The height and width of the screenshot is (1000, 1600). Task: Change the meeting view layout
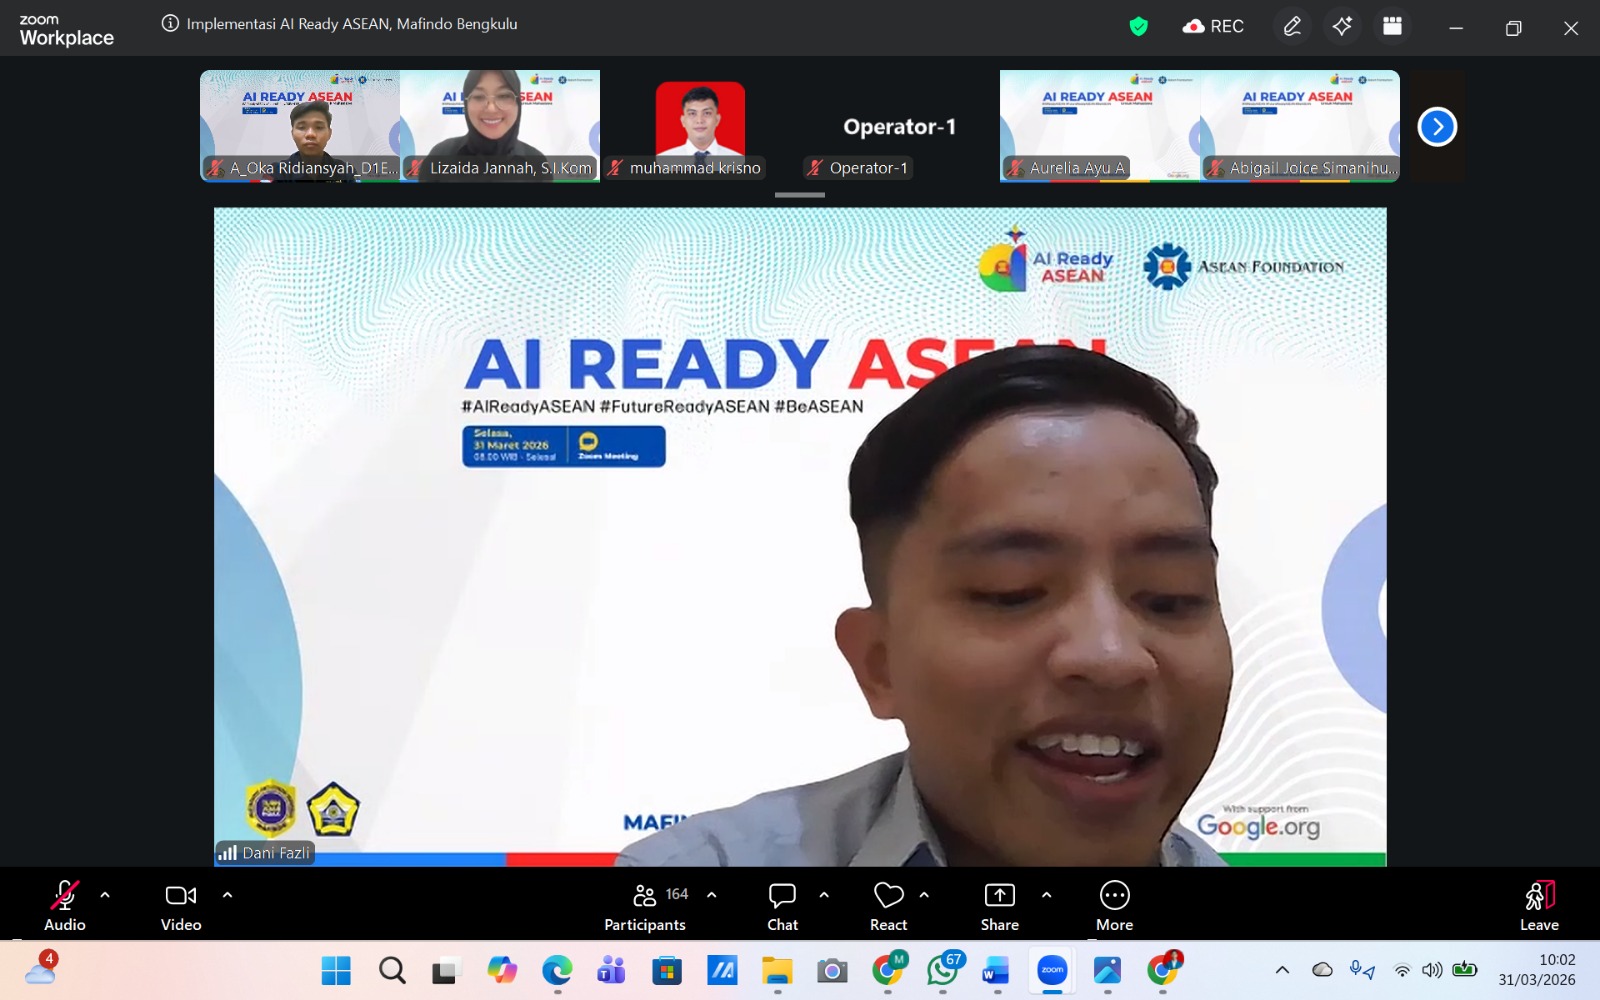click(x=1392, y=27)
